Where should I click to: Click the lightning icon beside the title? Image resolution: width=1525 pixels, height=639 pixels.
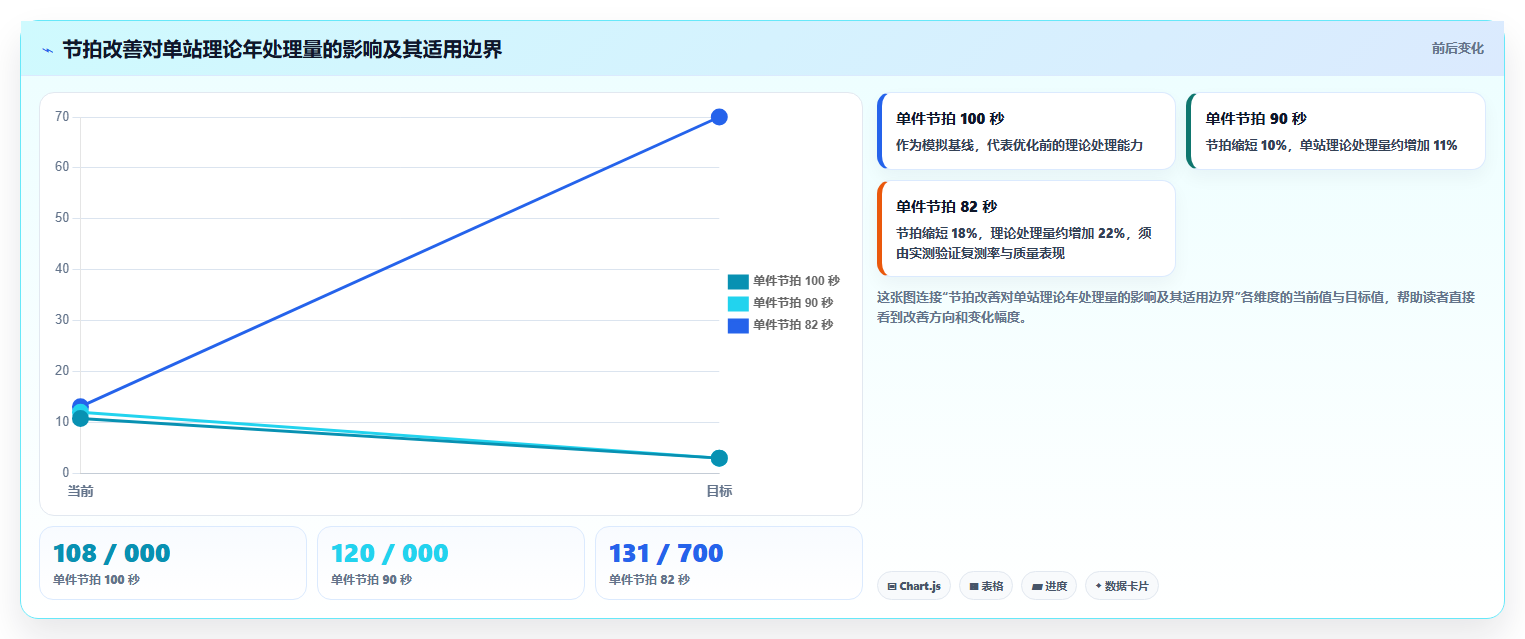[47, 49]
